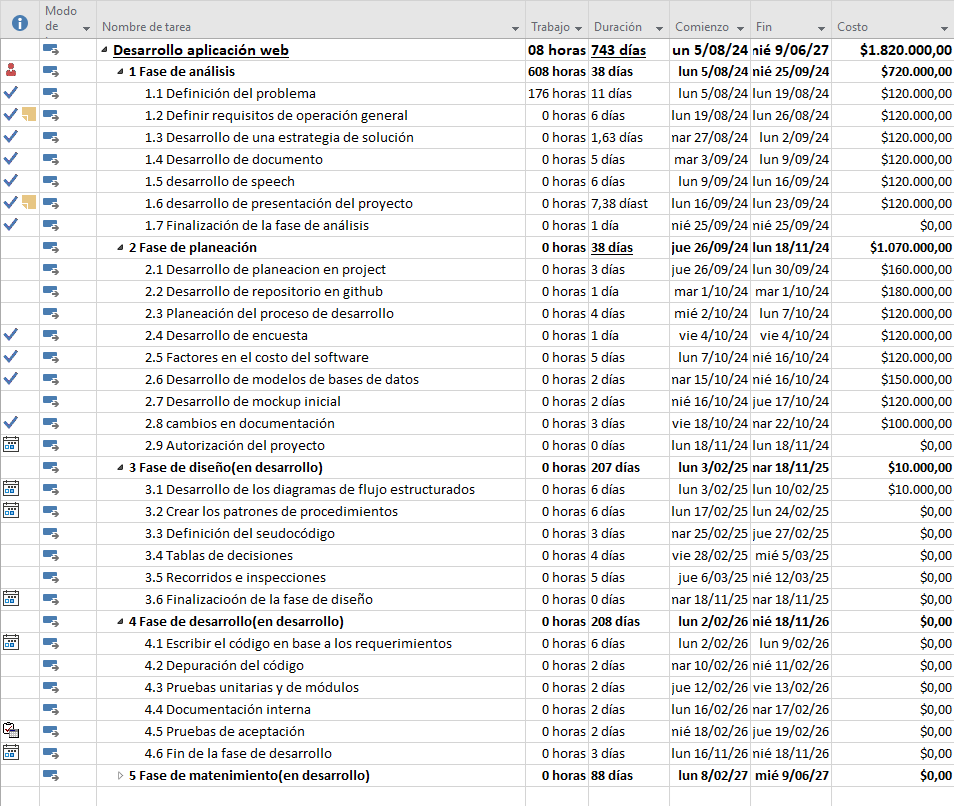Viewport: 954px width, 806px height.
Task: Select the Trabajo column header
Action: pos(550,27)
